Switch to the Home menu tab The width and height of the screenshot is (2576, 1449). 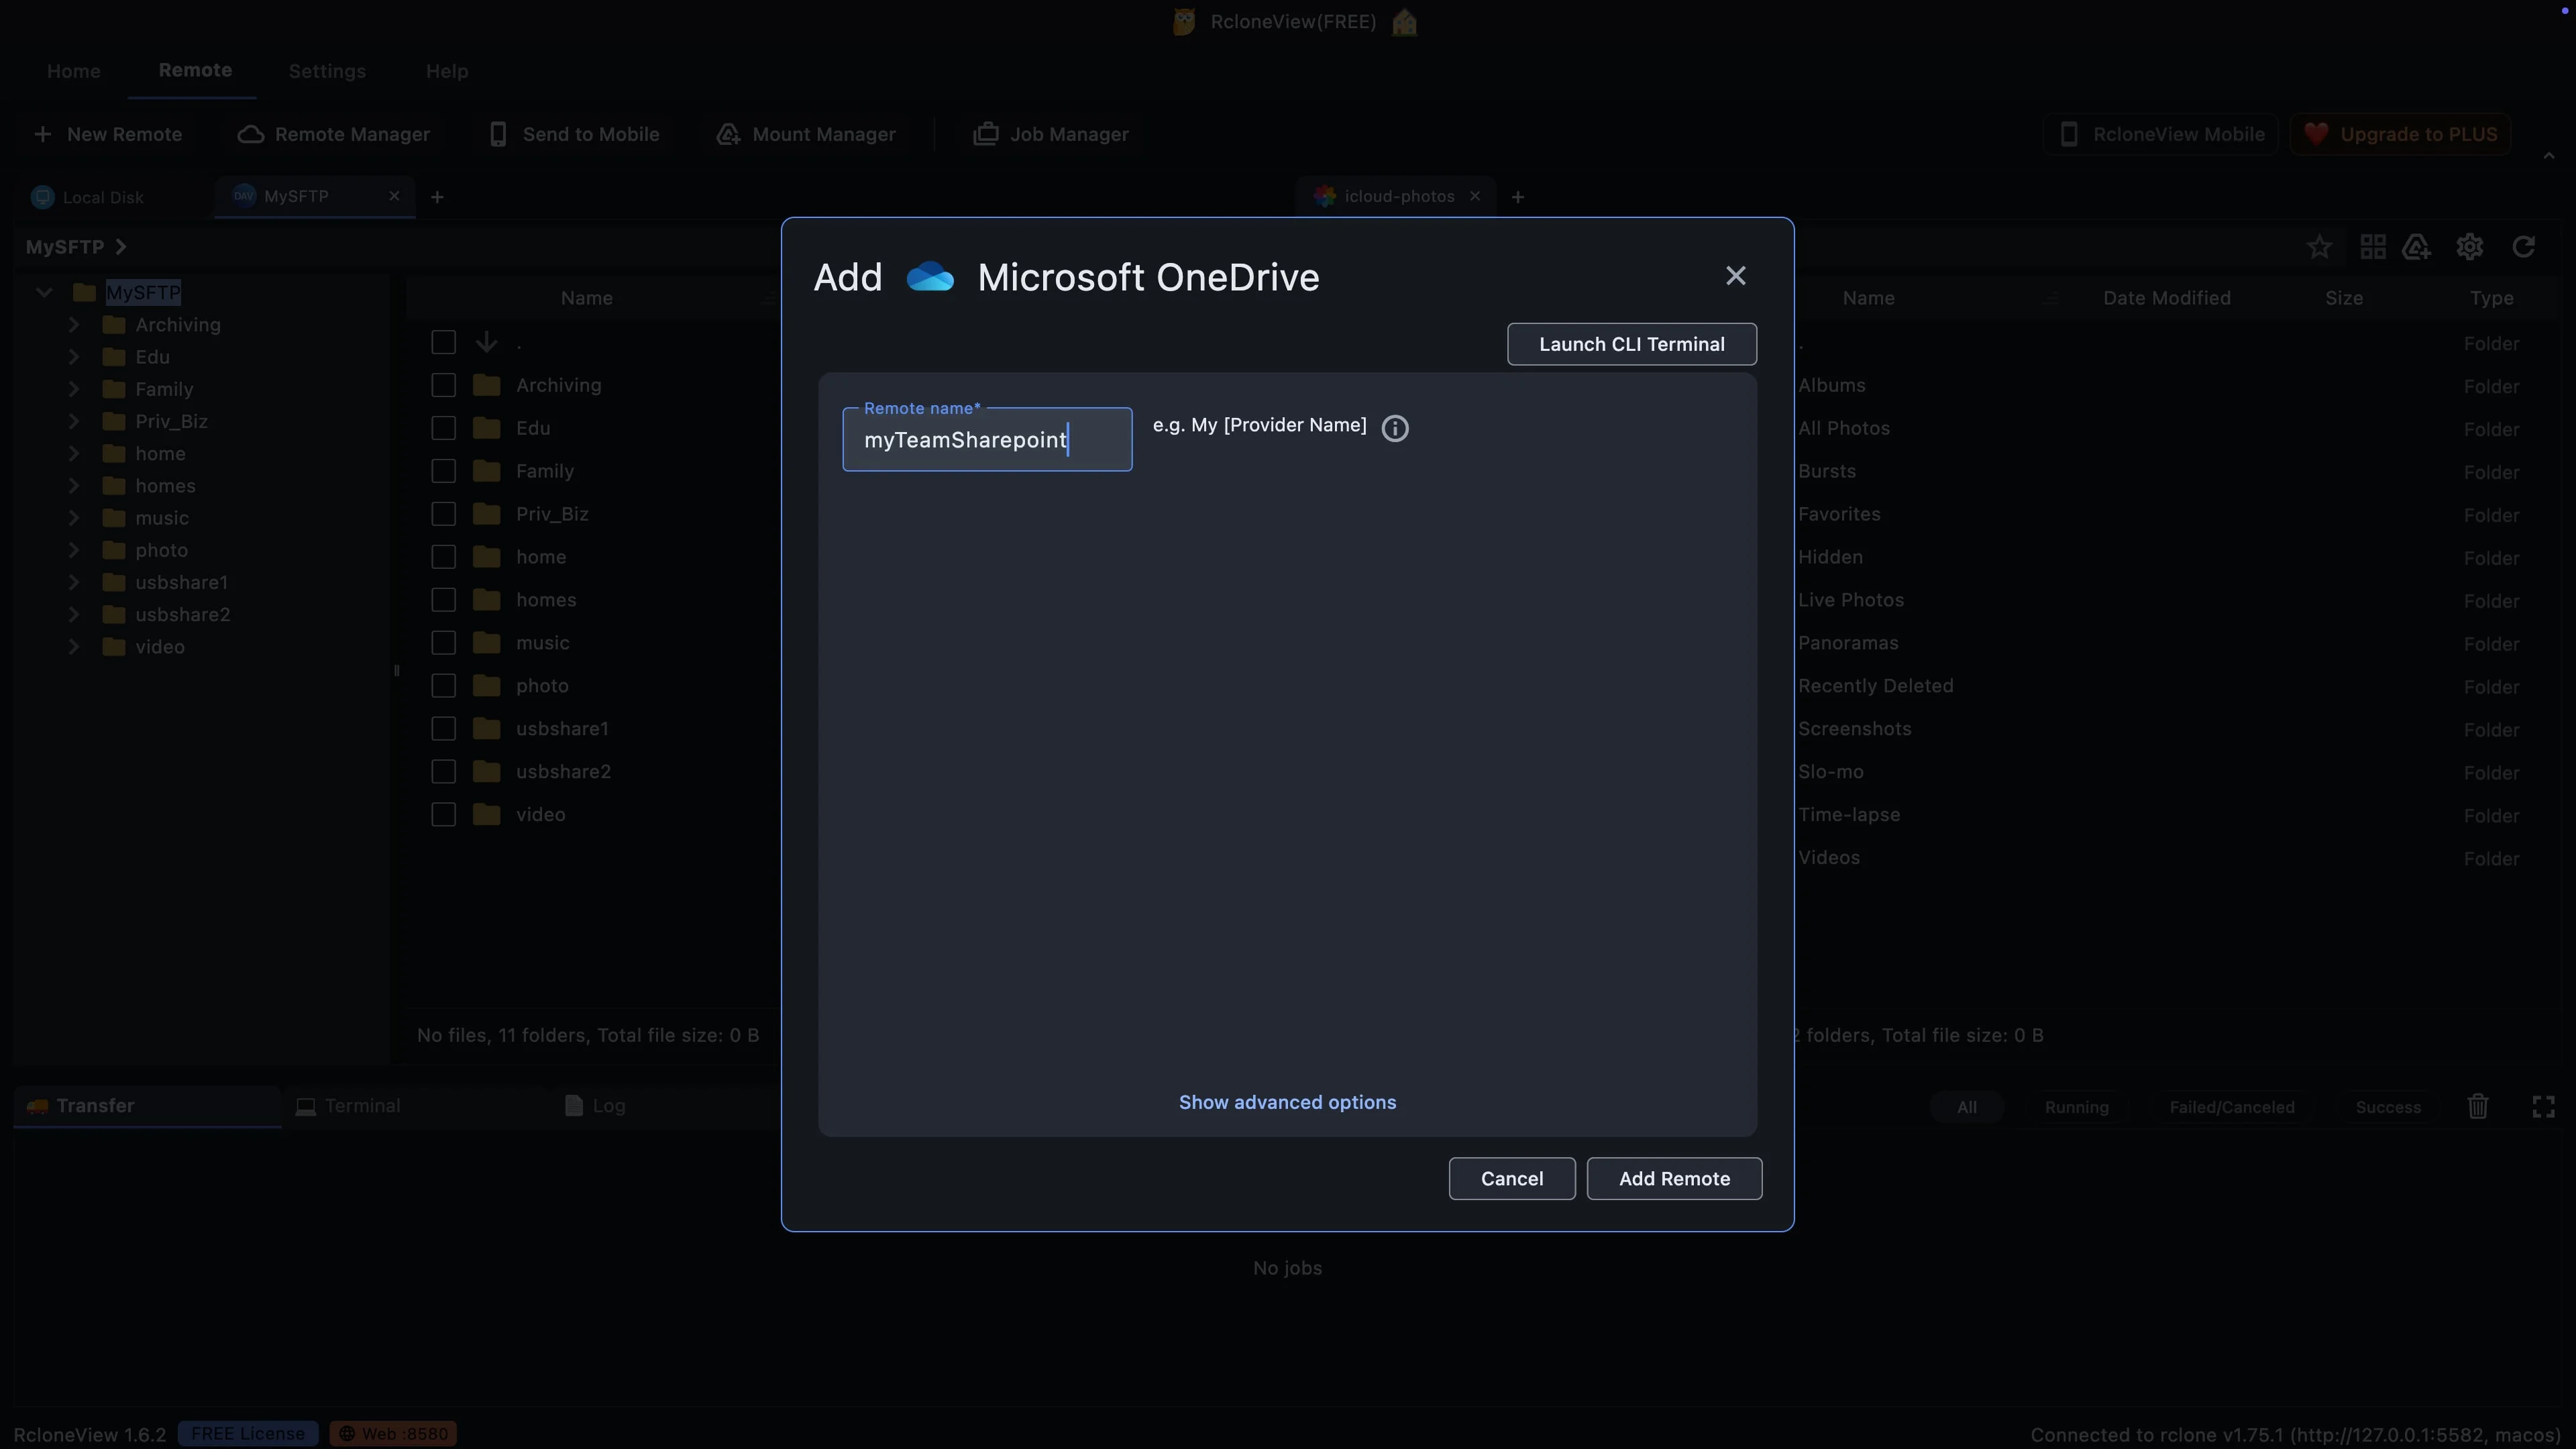coord(73,71)
